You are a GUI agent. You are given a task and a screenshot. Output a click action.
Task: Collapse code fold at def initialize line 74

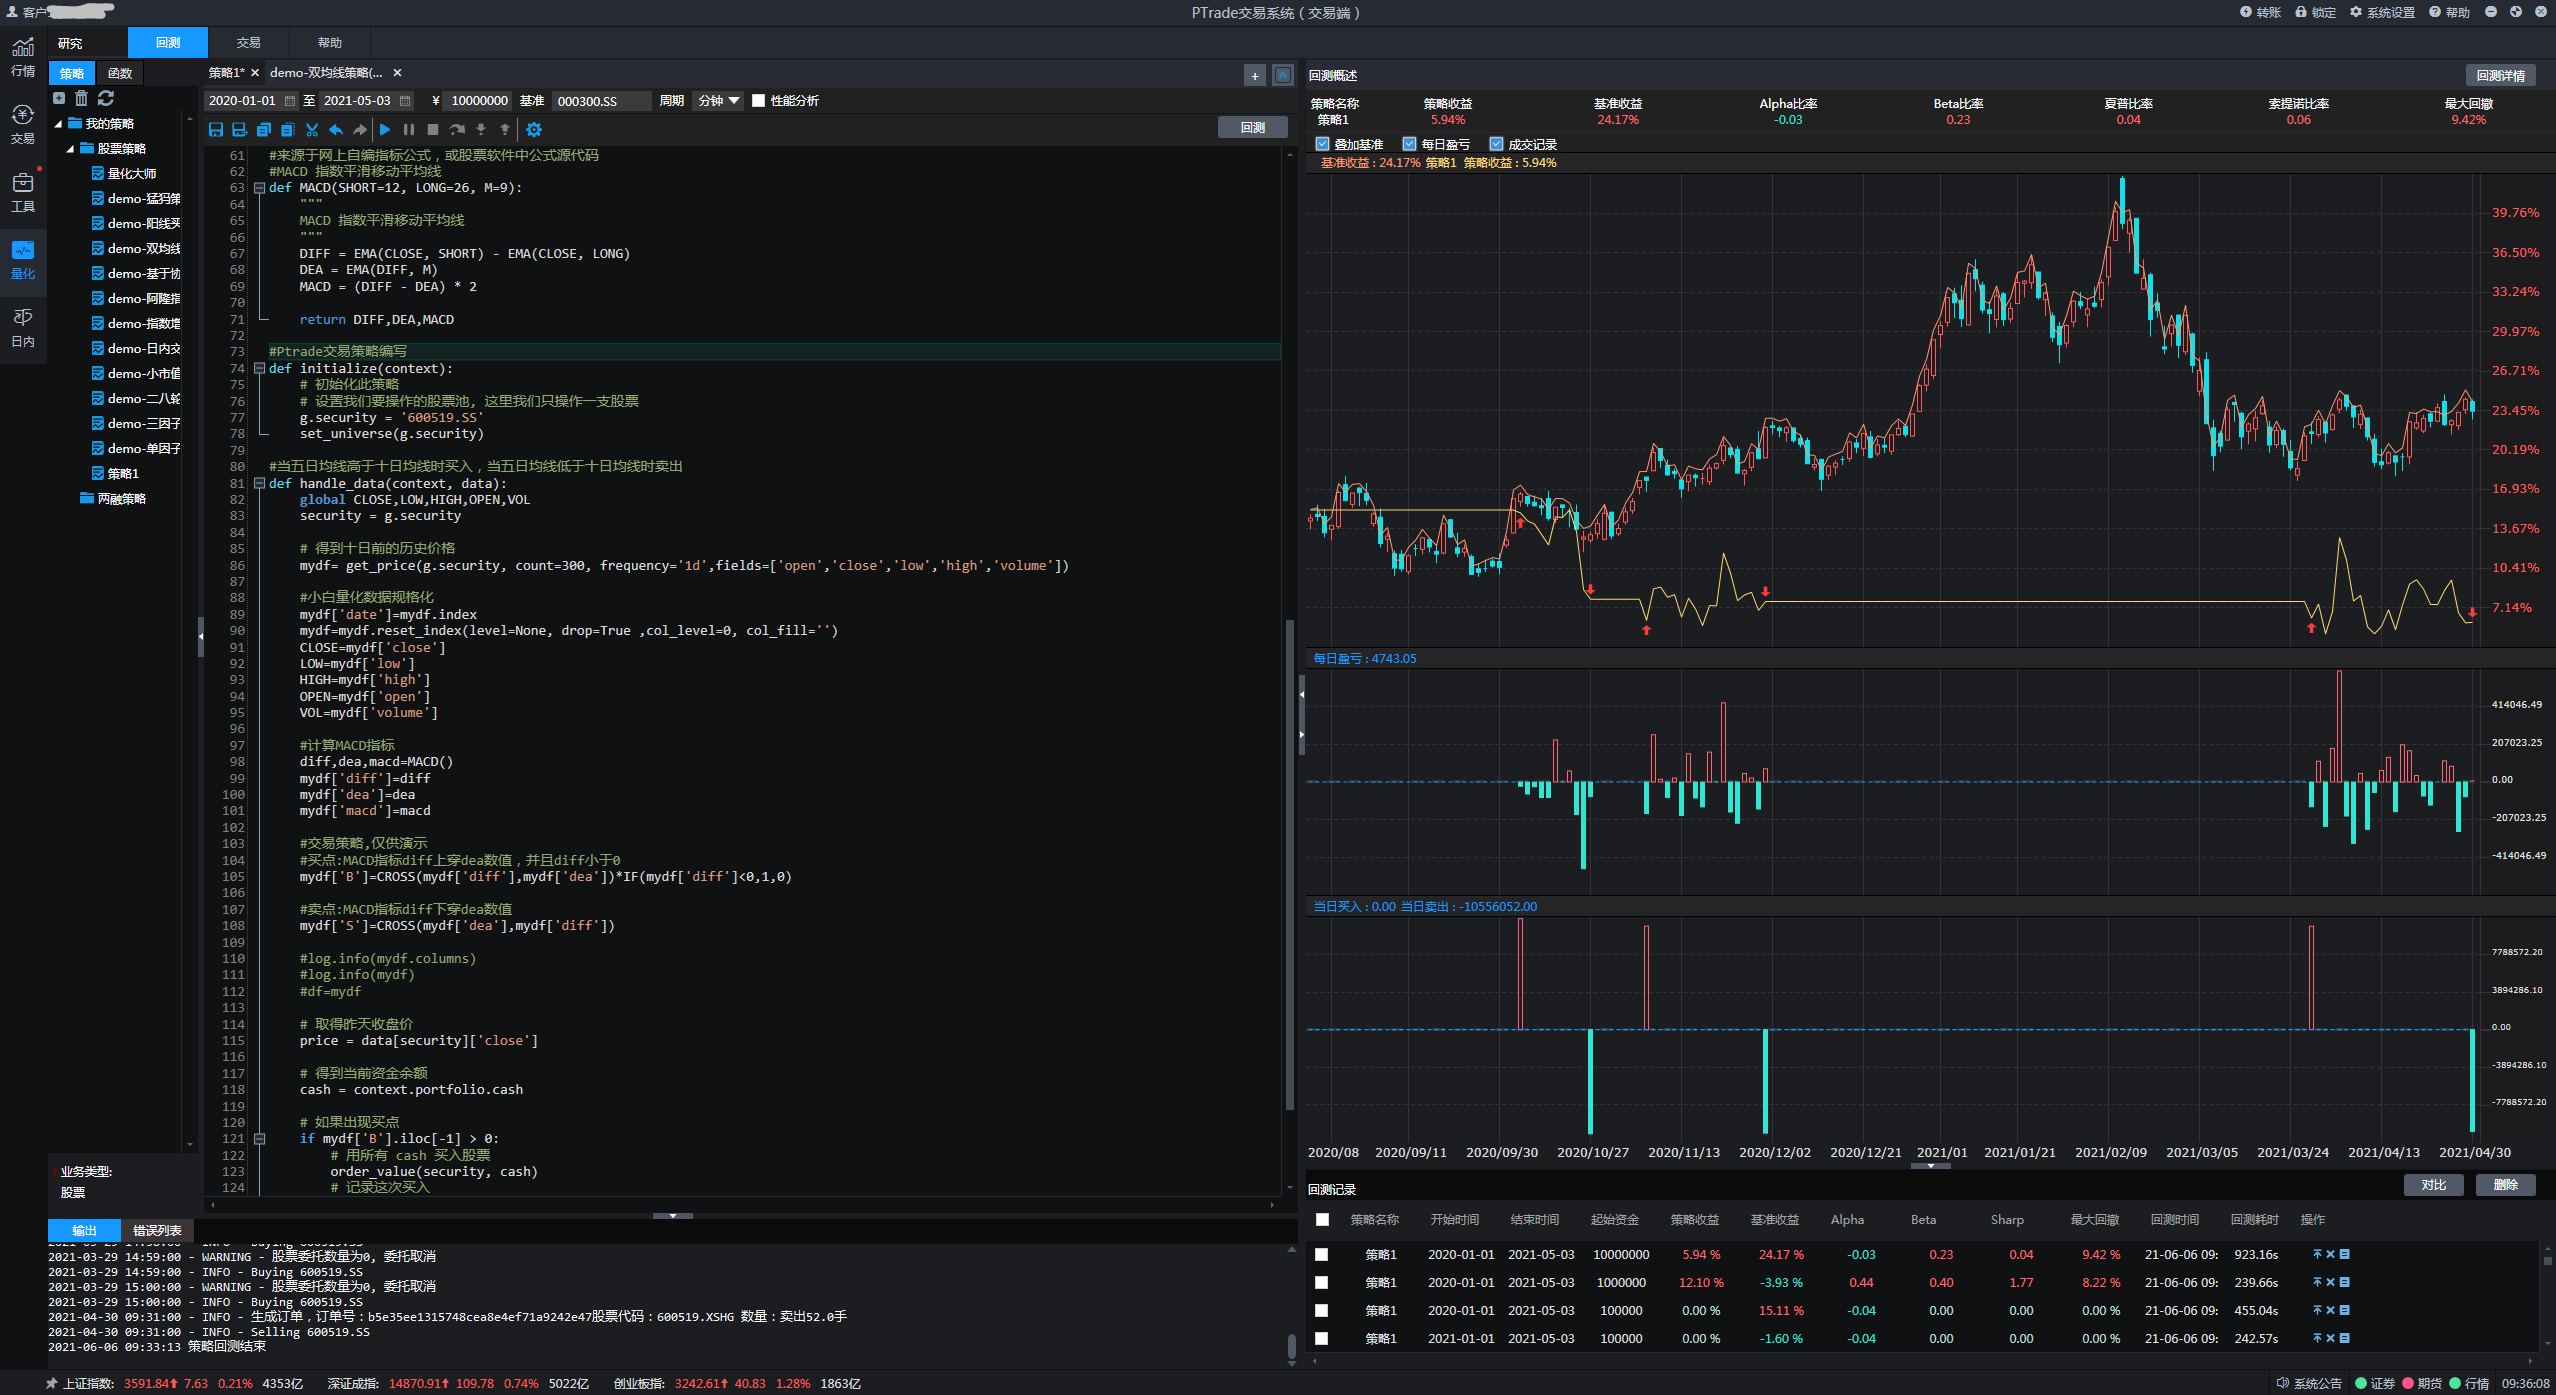(260, 369)
